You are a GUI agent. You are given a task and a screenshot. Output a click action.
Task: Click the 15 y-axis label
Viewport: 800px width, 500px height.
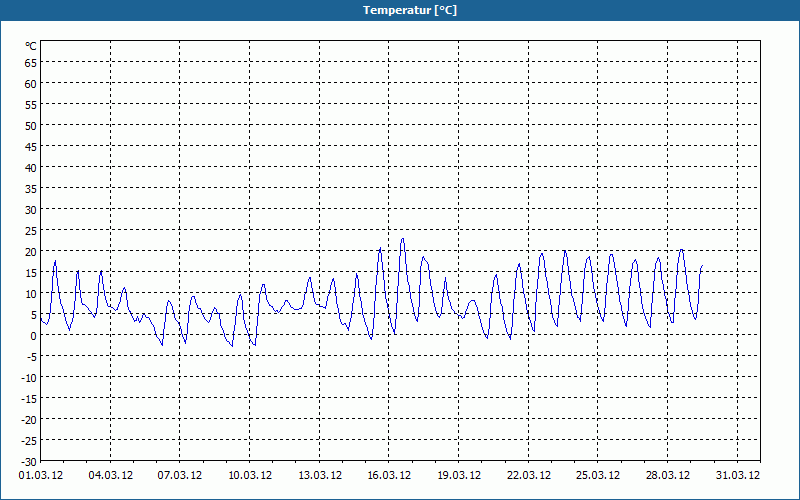coord(31,273)
